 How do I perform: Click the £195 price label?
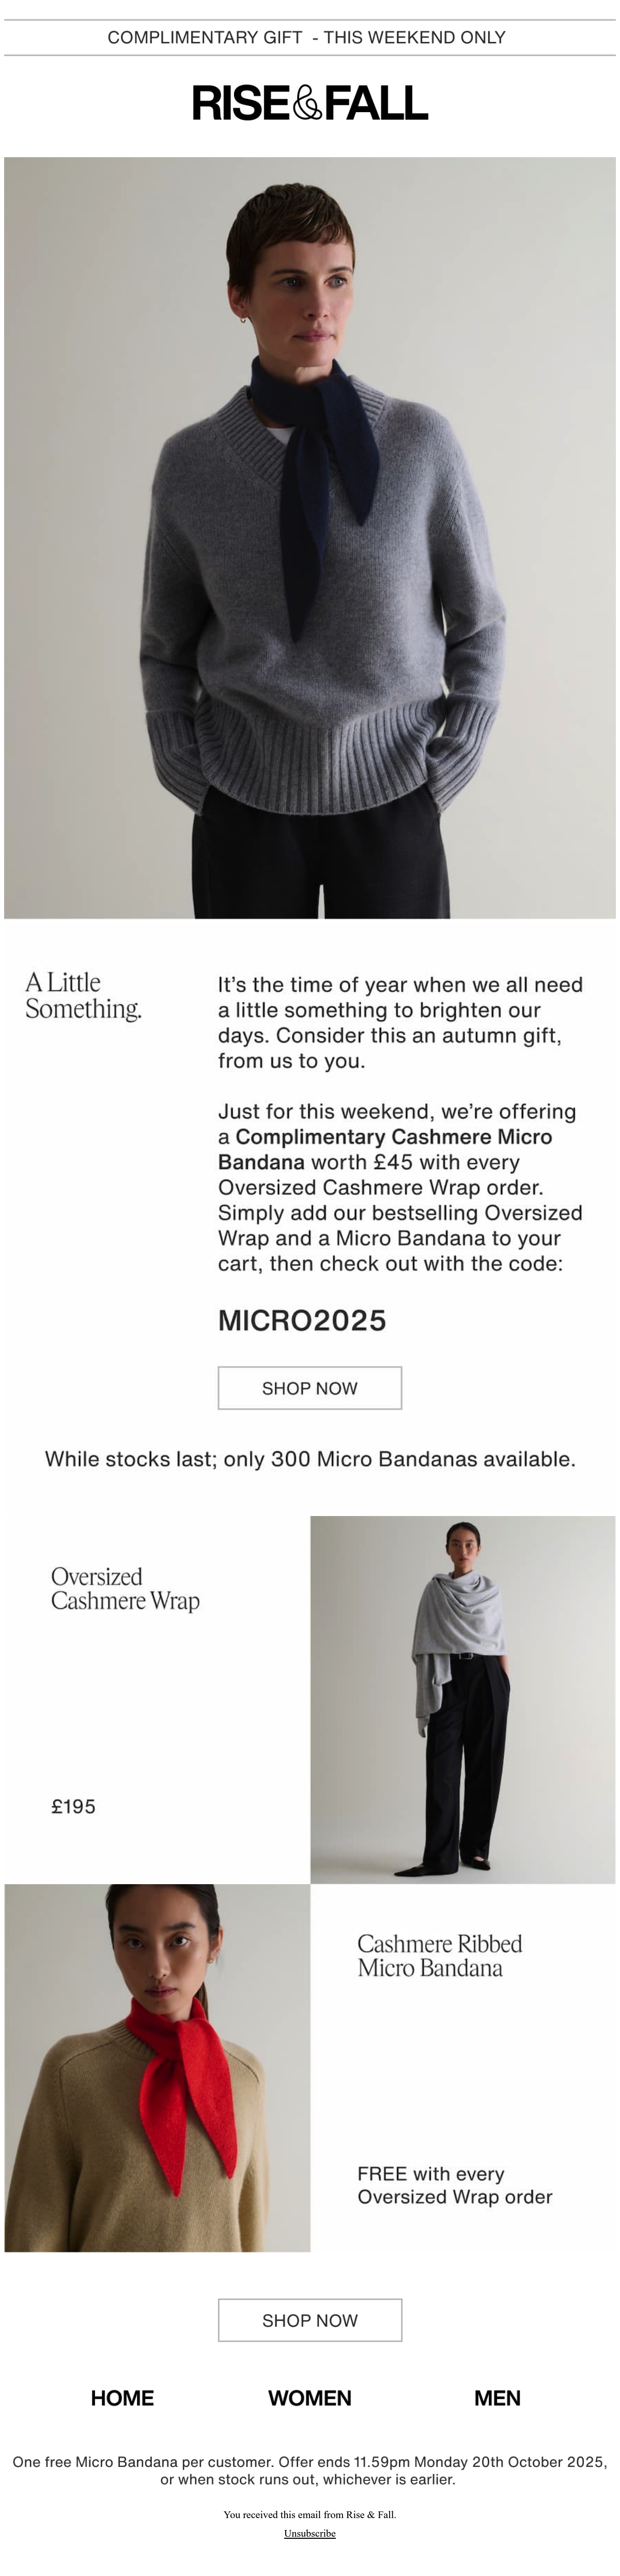73,1806
